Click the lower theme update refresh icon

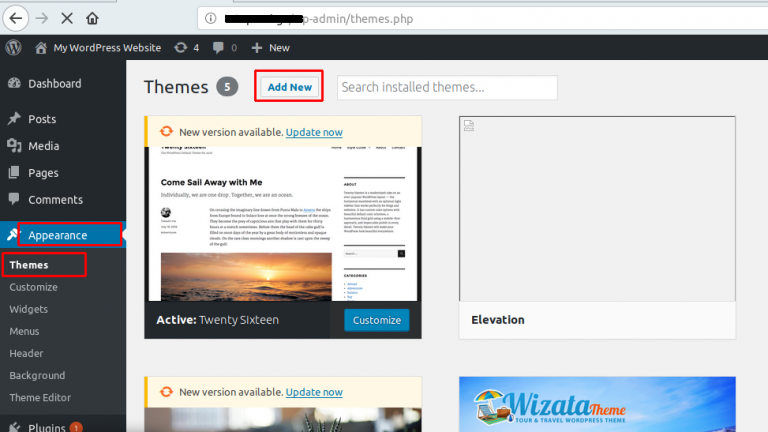pyautogui.click(x=167, y=391)
